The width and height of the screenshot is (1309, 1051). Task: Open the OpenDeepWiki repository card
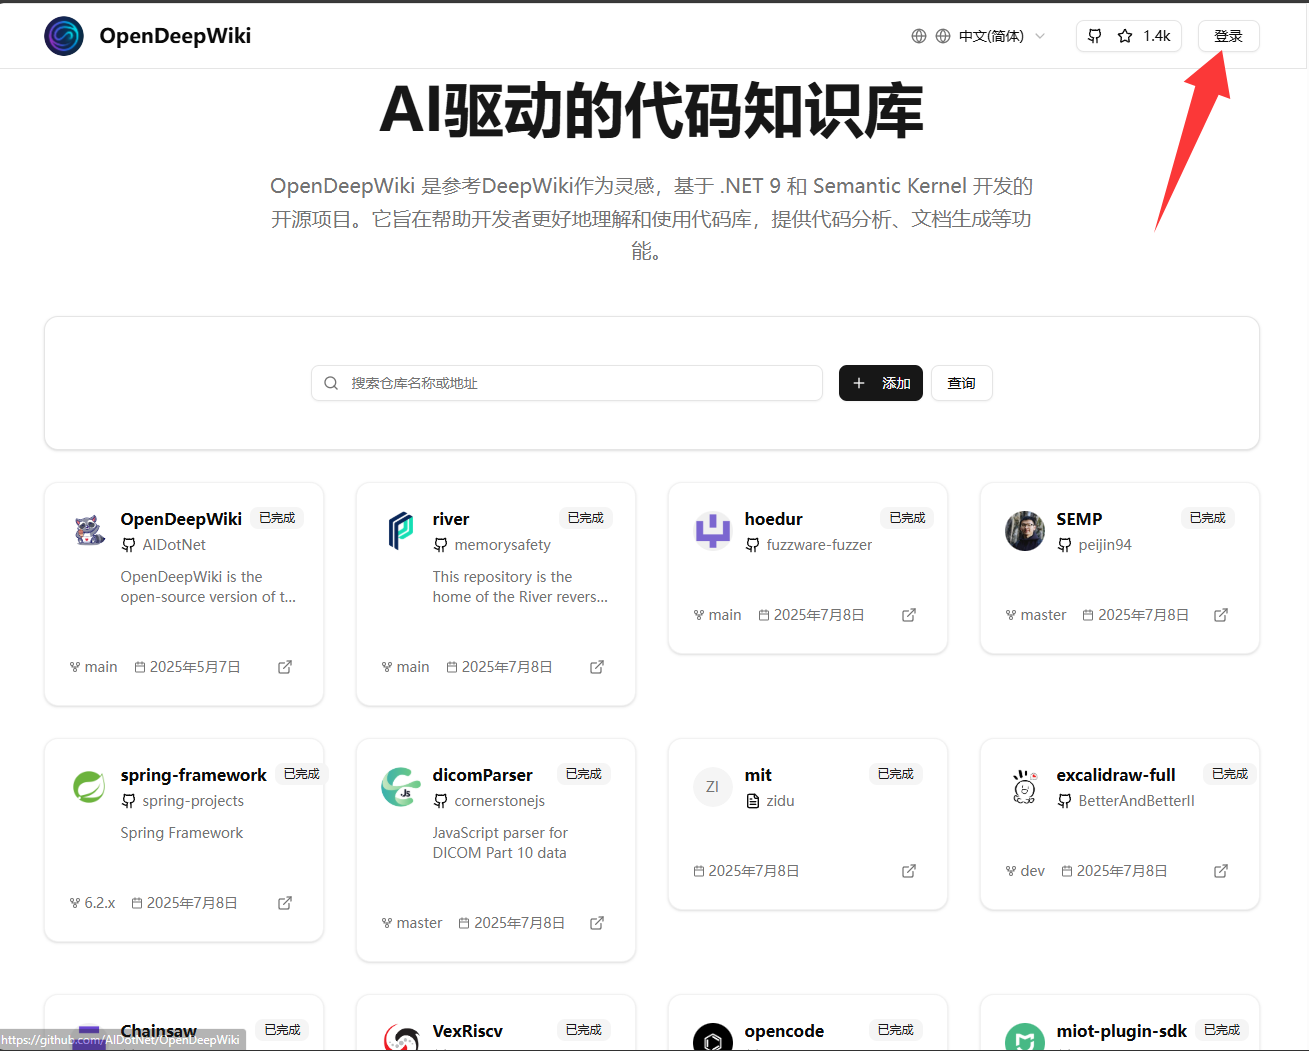point(183,593)
